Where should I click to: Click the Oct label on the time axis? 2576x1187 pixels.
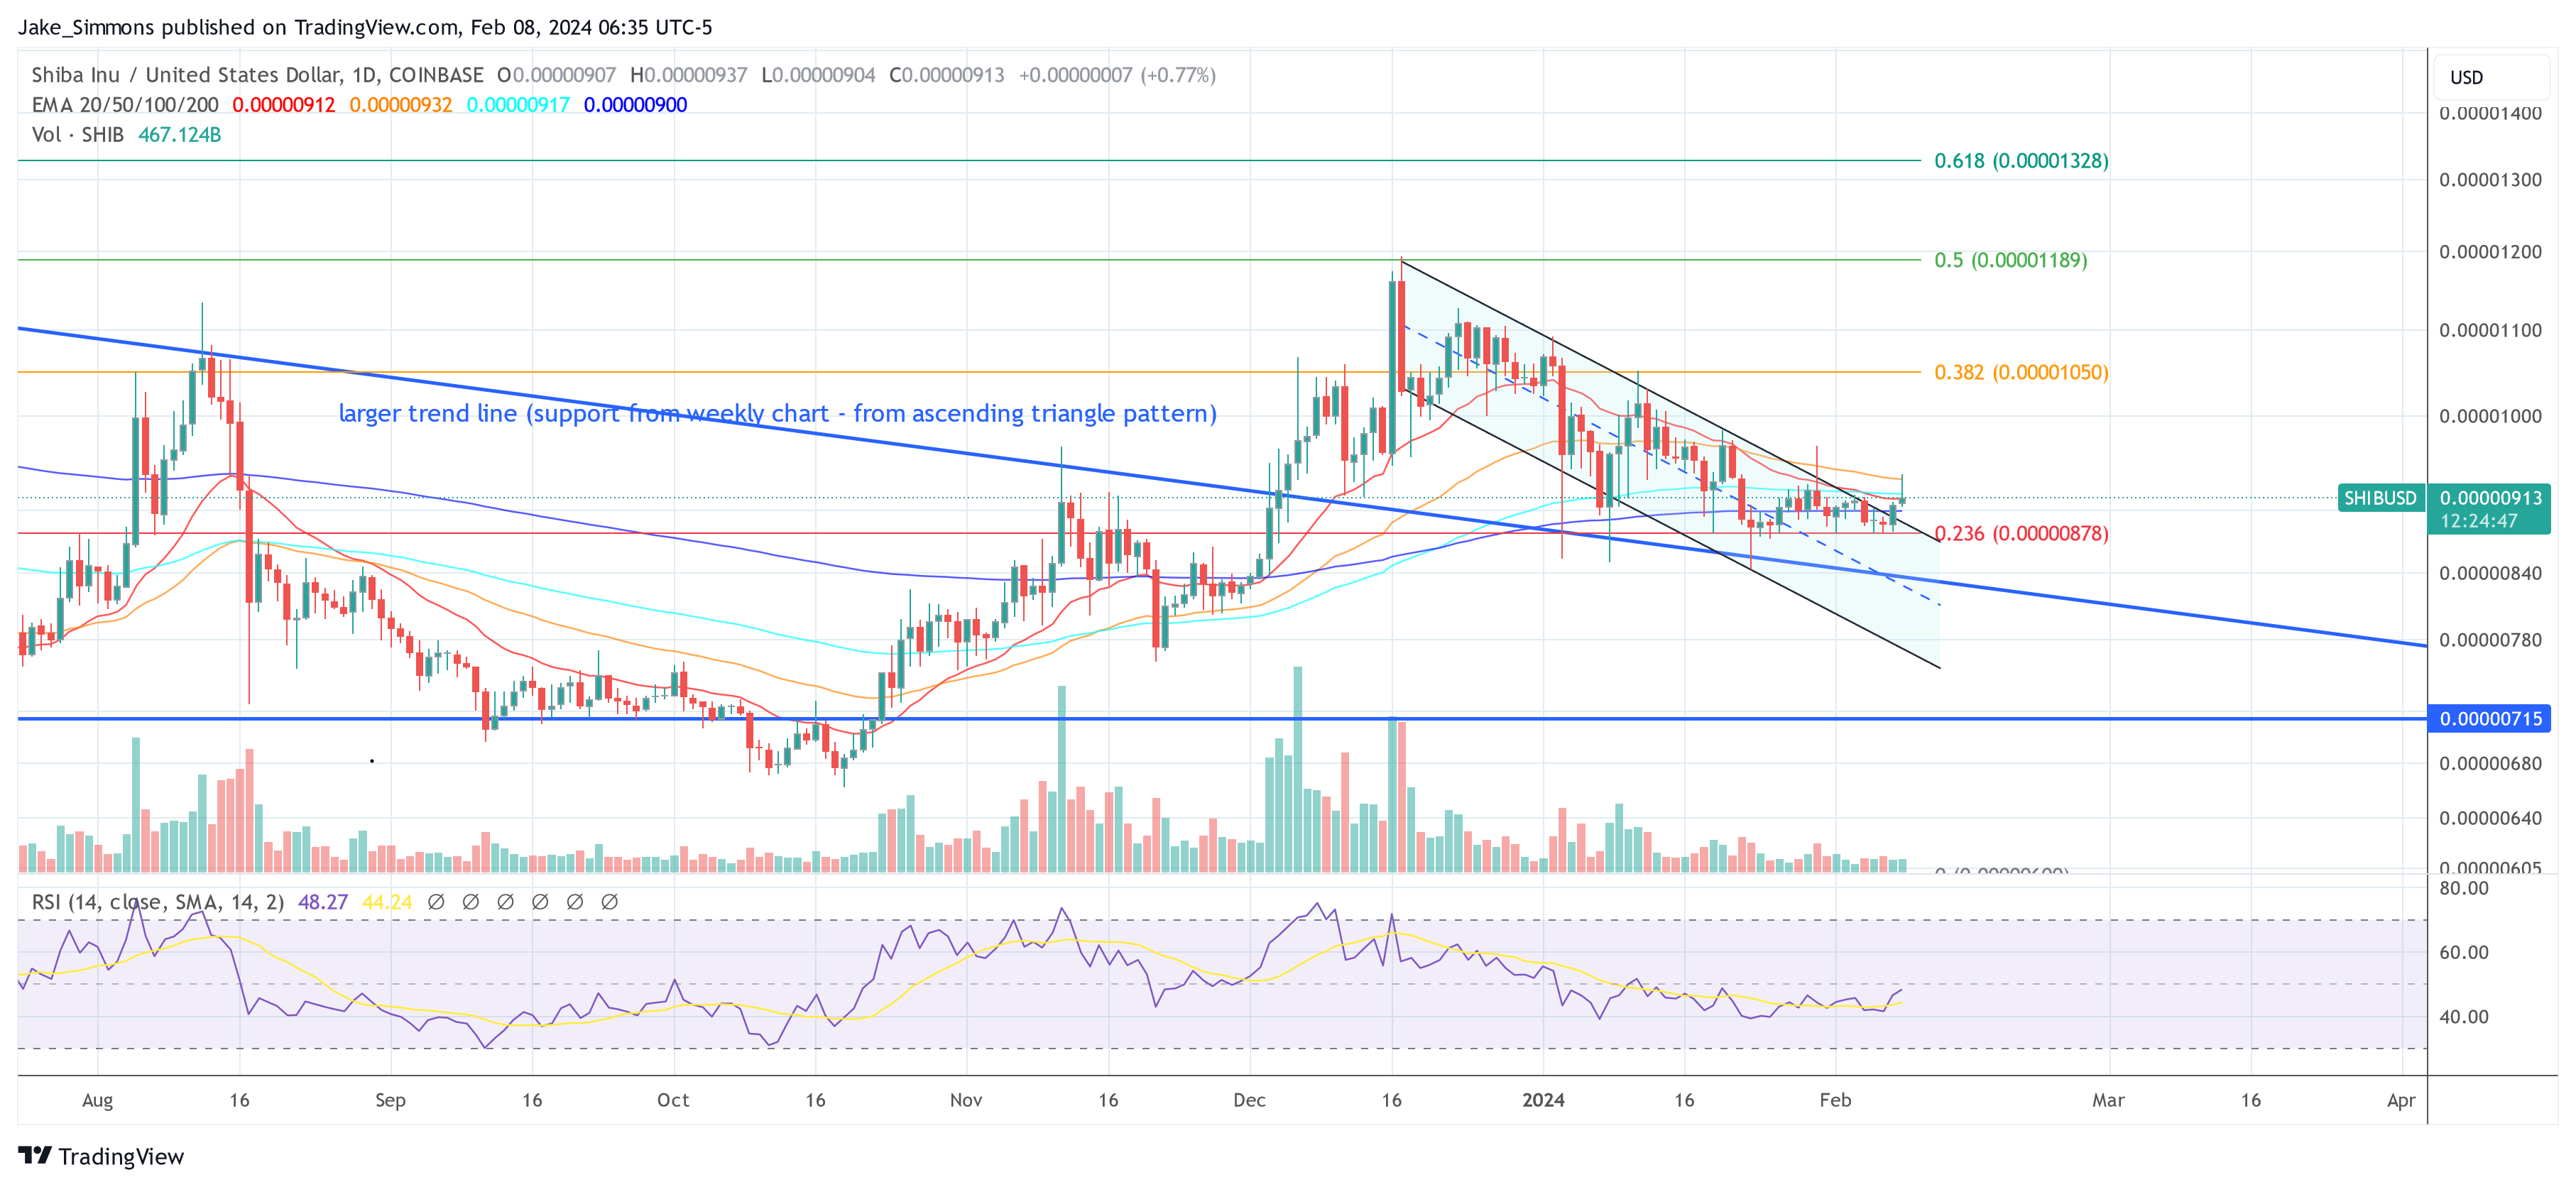[673, 1100]
